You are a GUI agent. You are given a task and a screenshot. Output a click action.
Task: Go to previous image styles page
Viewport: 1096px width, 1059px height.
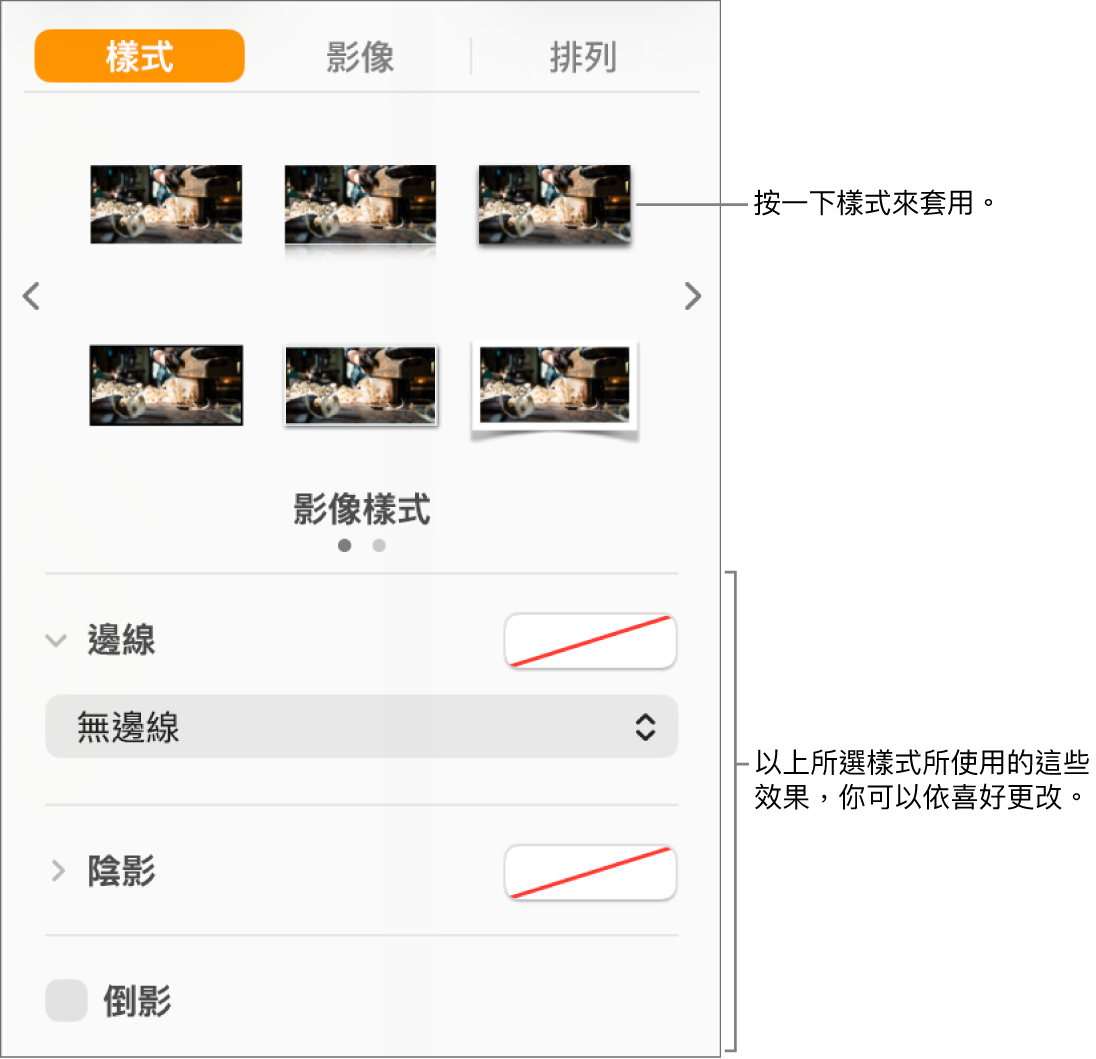[31, 296]
